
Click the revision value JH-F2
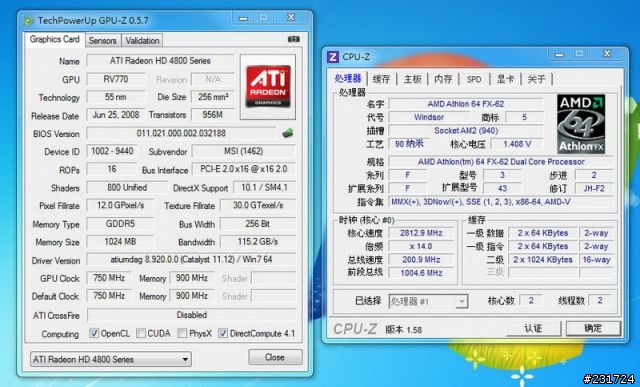(x=594, y=188)
